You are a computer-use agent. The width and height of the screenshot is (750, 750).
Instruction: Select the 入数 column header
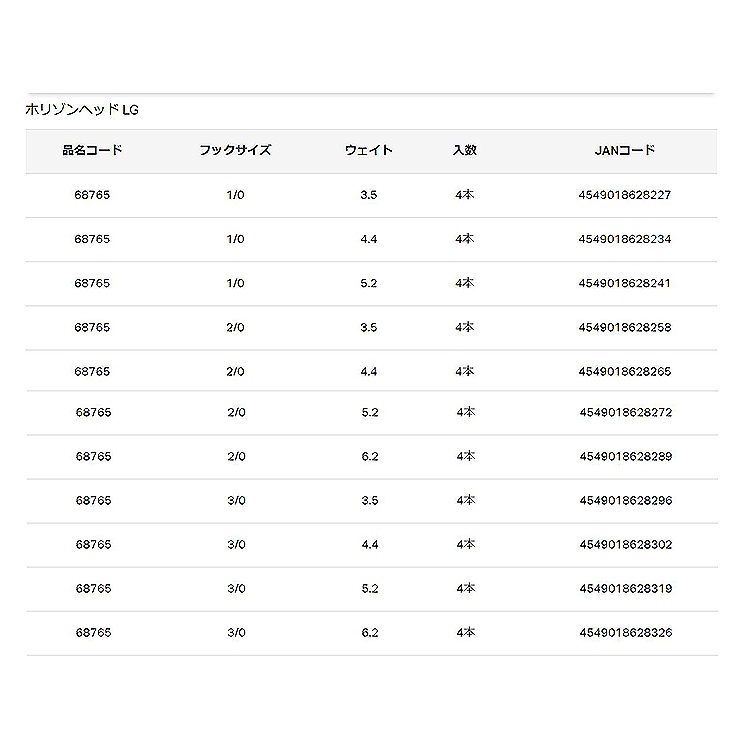[464, 151]
